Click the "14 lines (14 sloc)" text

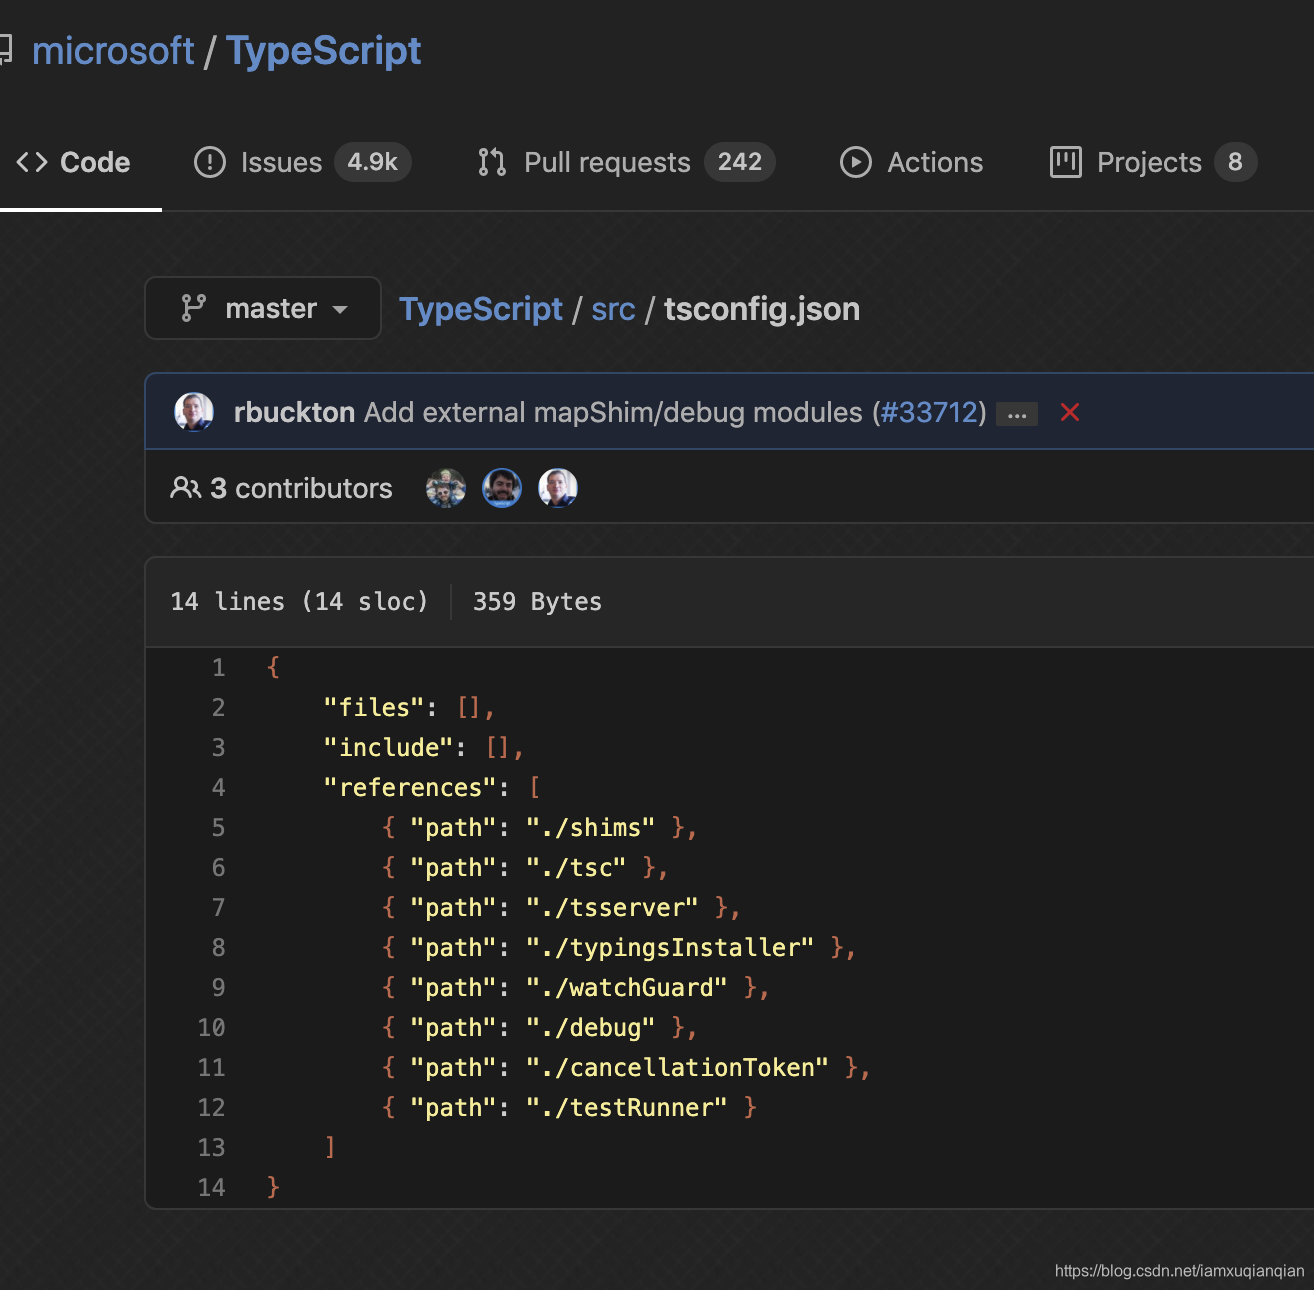[x=299, y=601]
